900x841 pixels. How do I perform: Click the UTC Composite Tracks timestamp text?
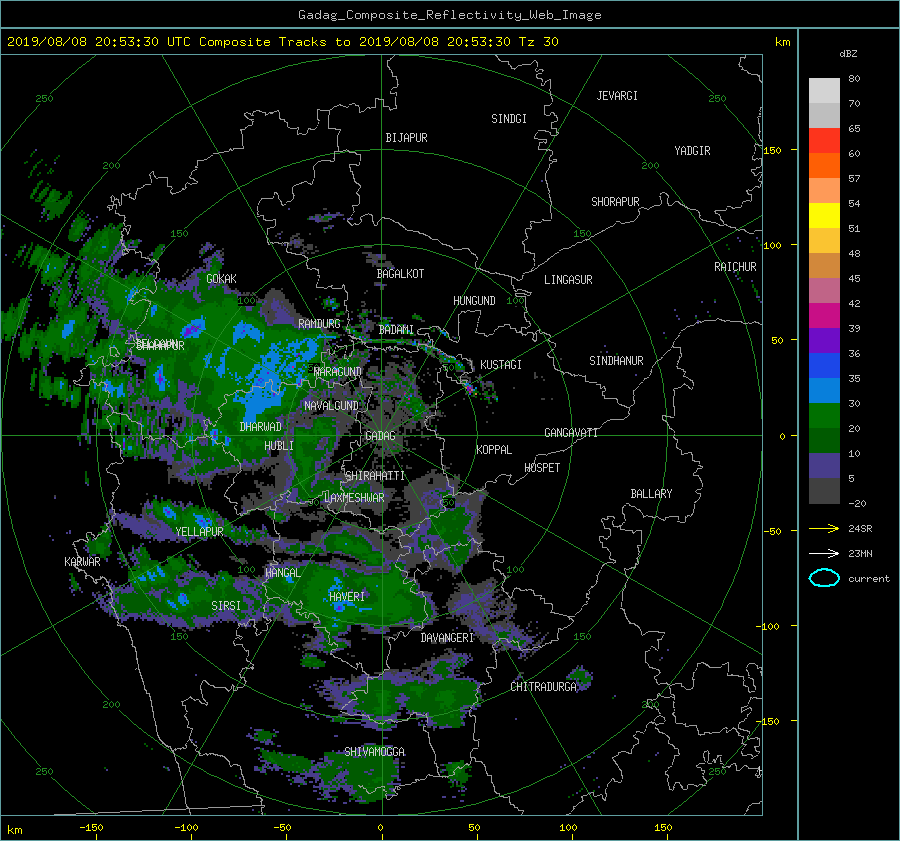[282, 42]
